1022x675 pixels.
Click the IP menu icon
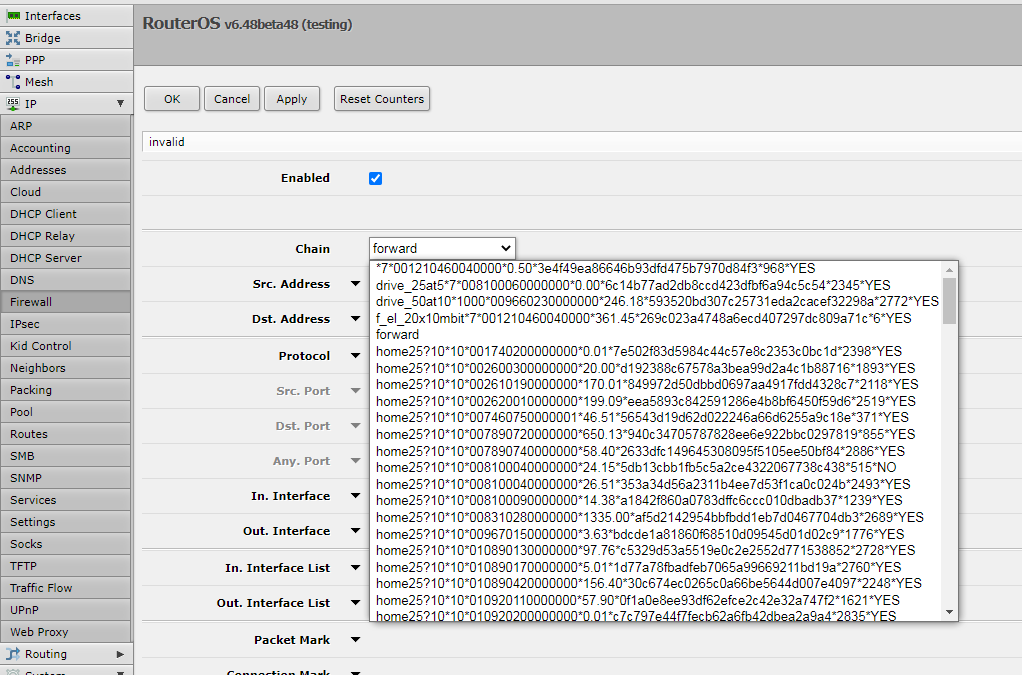click(x=13, y=104)
